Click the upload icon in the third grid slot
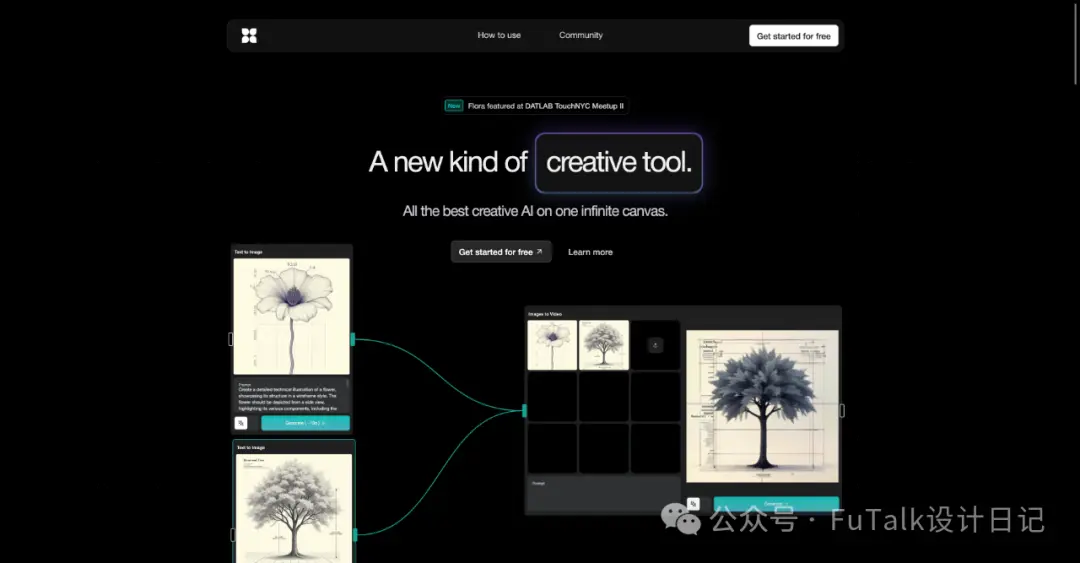The height and width of the screenshot is (563, 1080). pos(656,345)
